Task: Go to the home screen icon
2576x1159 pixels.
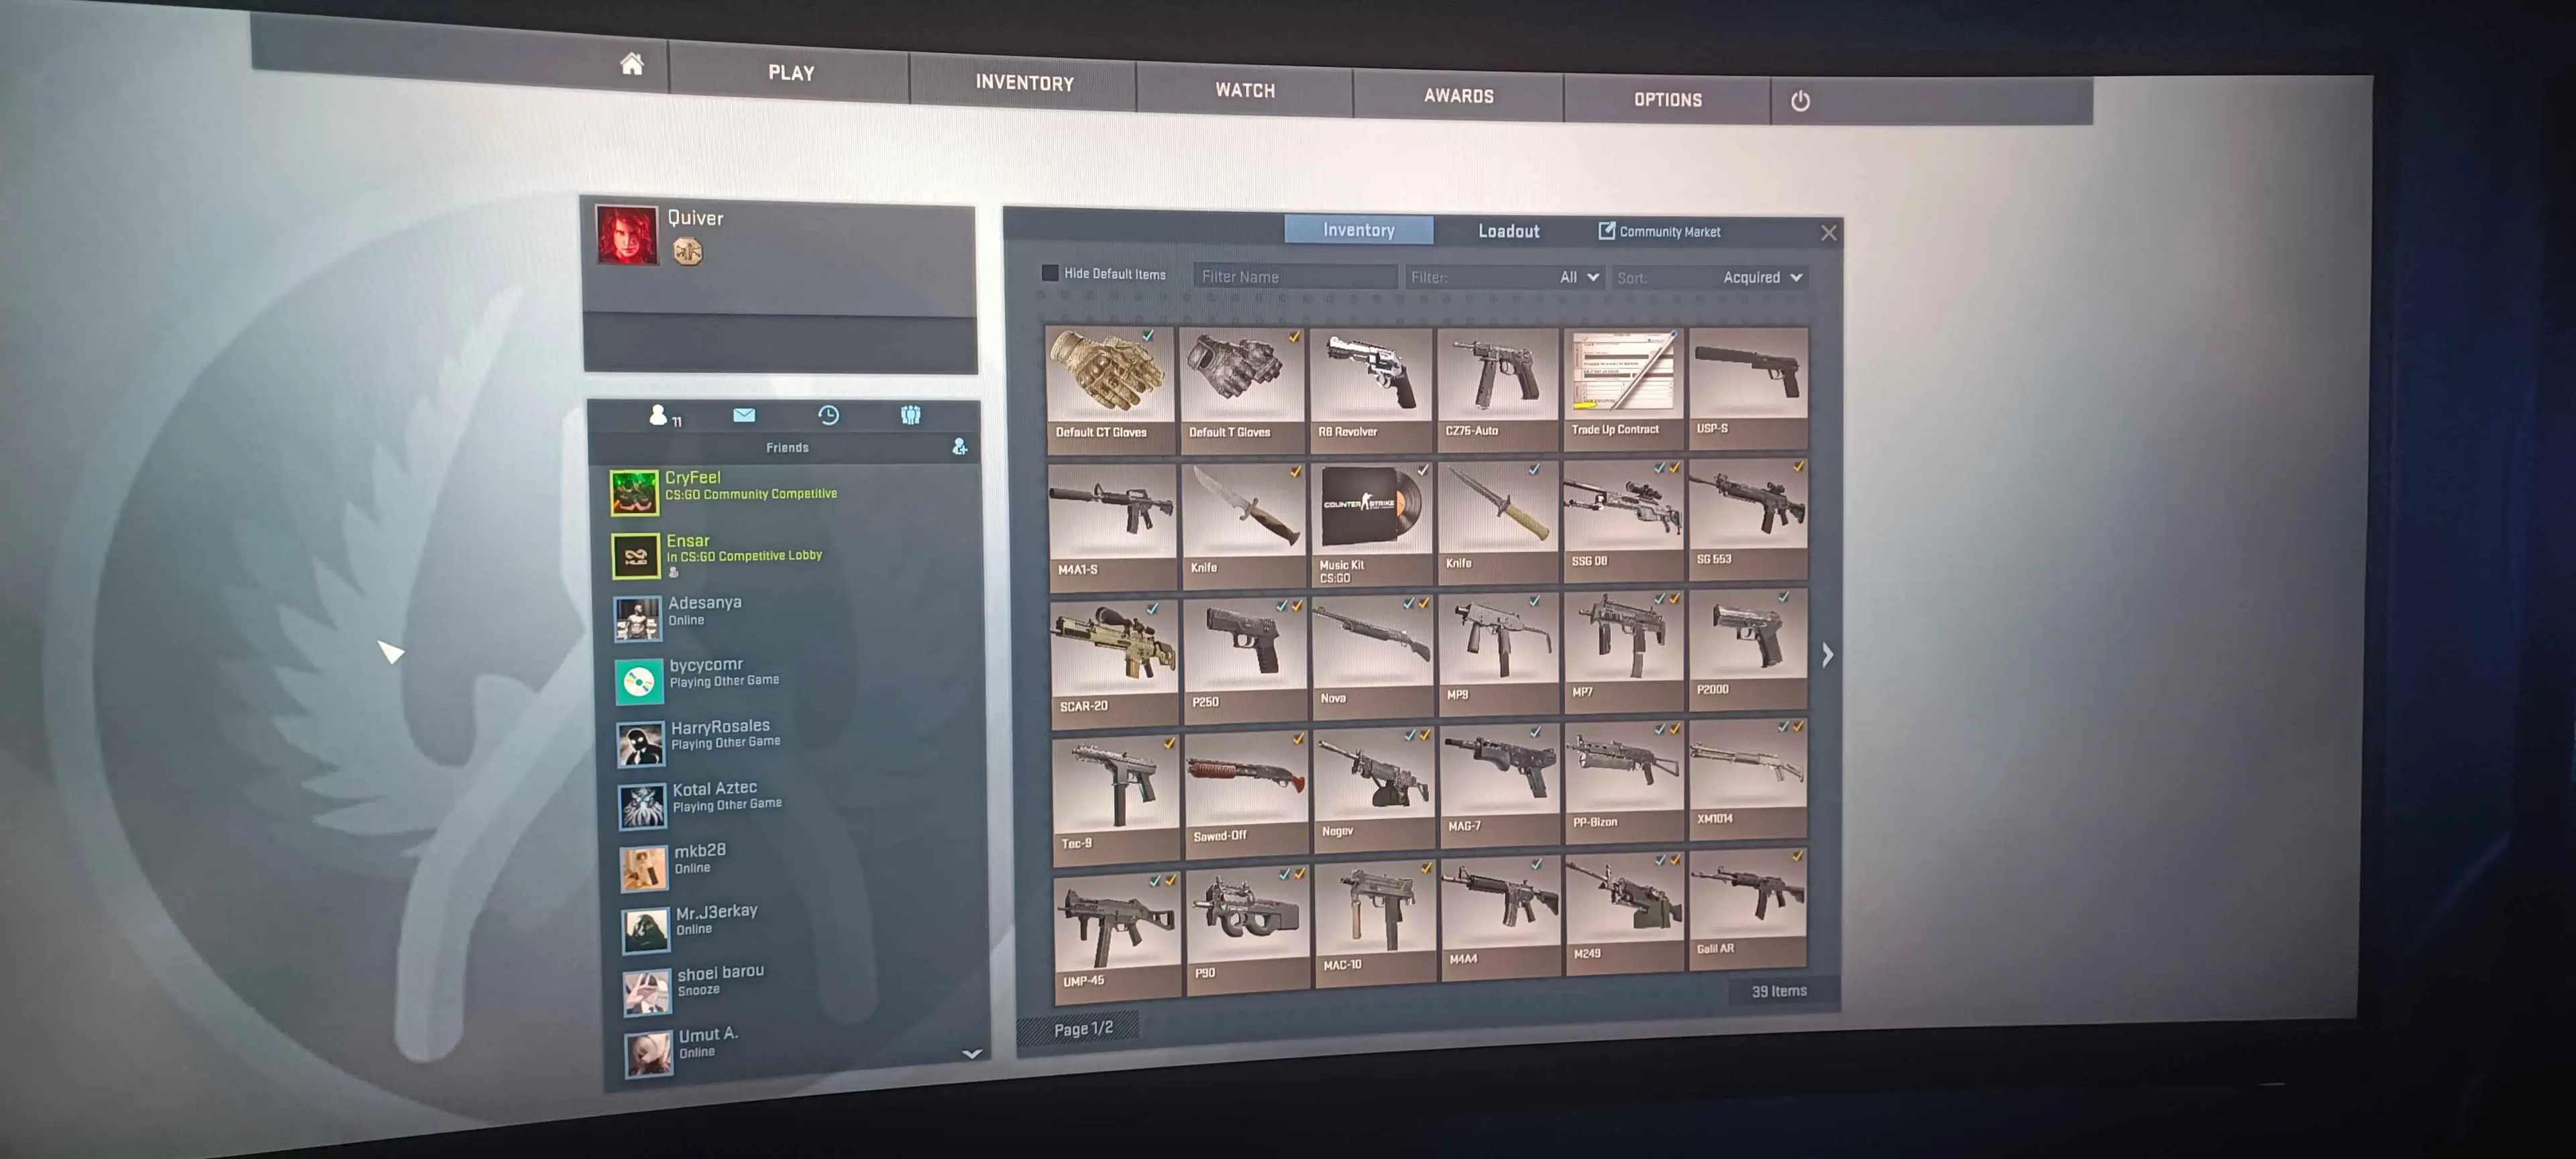Action: coord(631,65)
